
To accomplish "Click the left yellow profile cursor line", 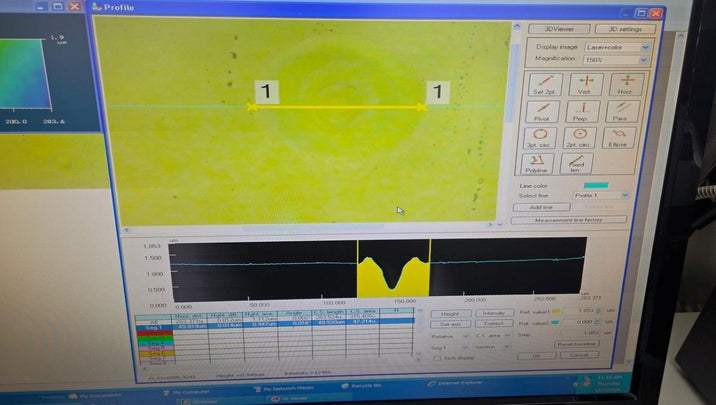I will pyautogui.click(x=358, y=268).
